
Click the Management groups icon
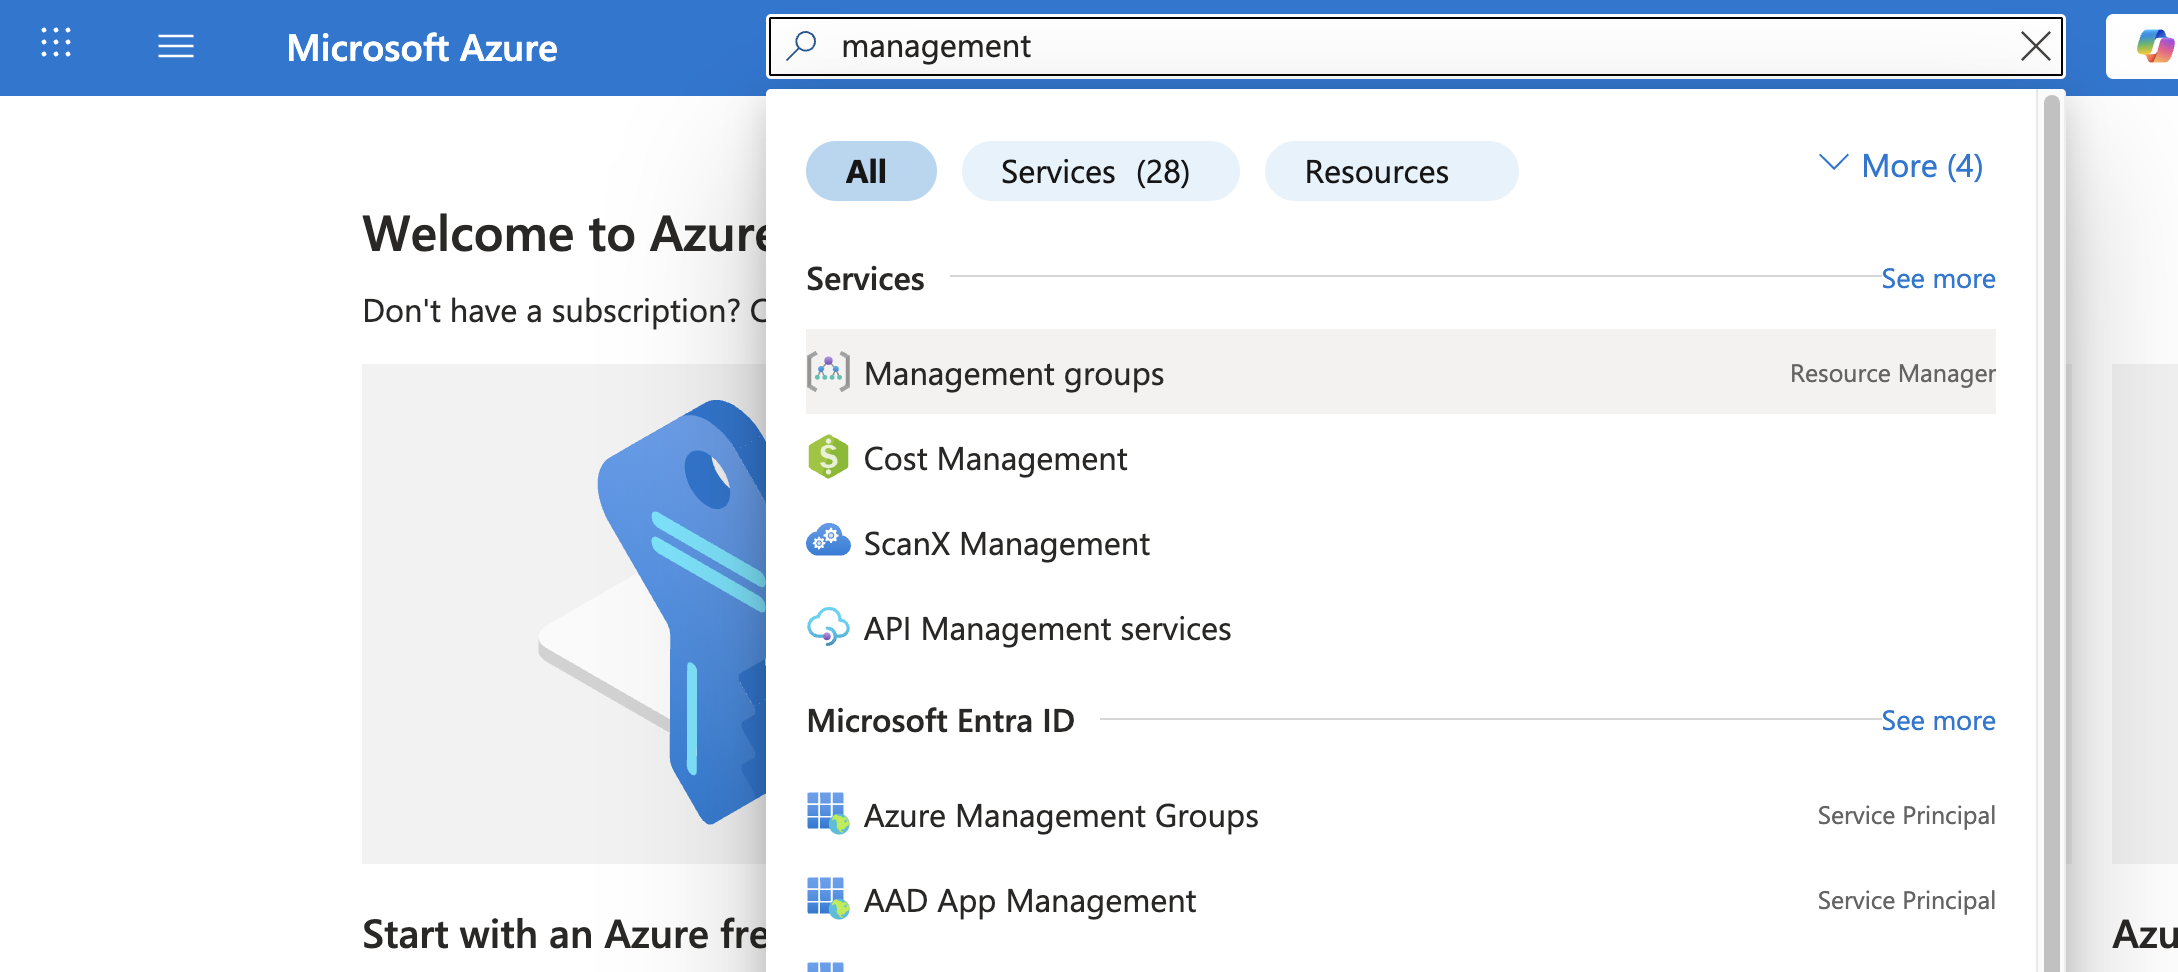(828, 373)
